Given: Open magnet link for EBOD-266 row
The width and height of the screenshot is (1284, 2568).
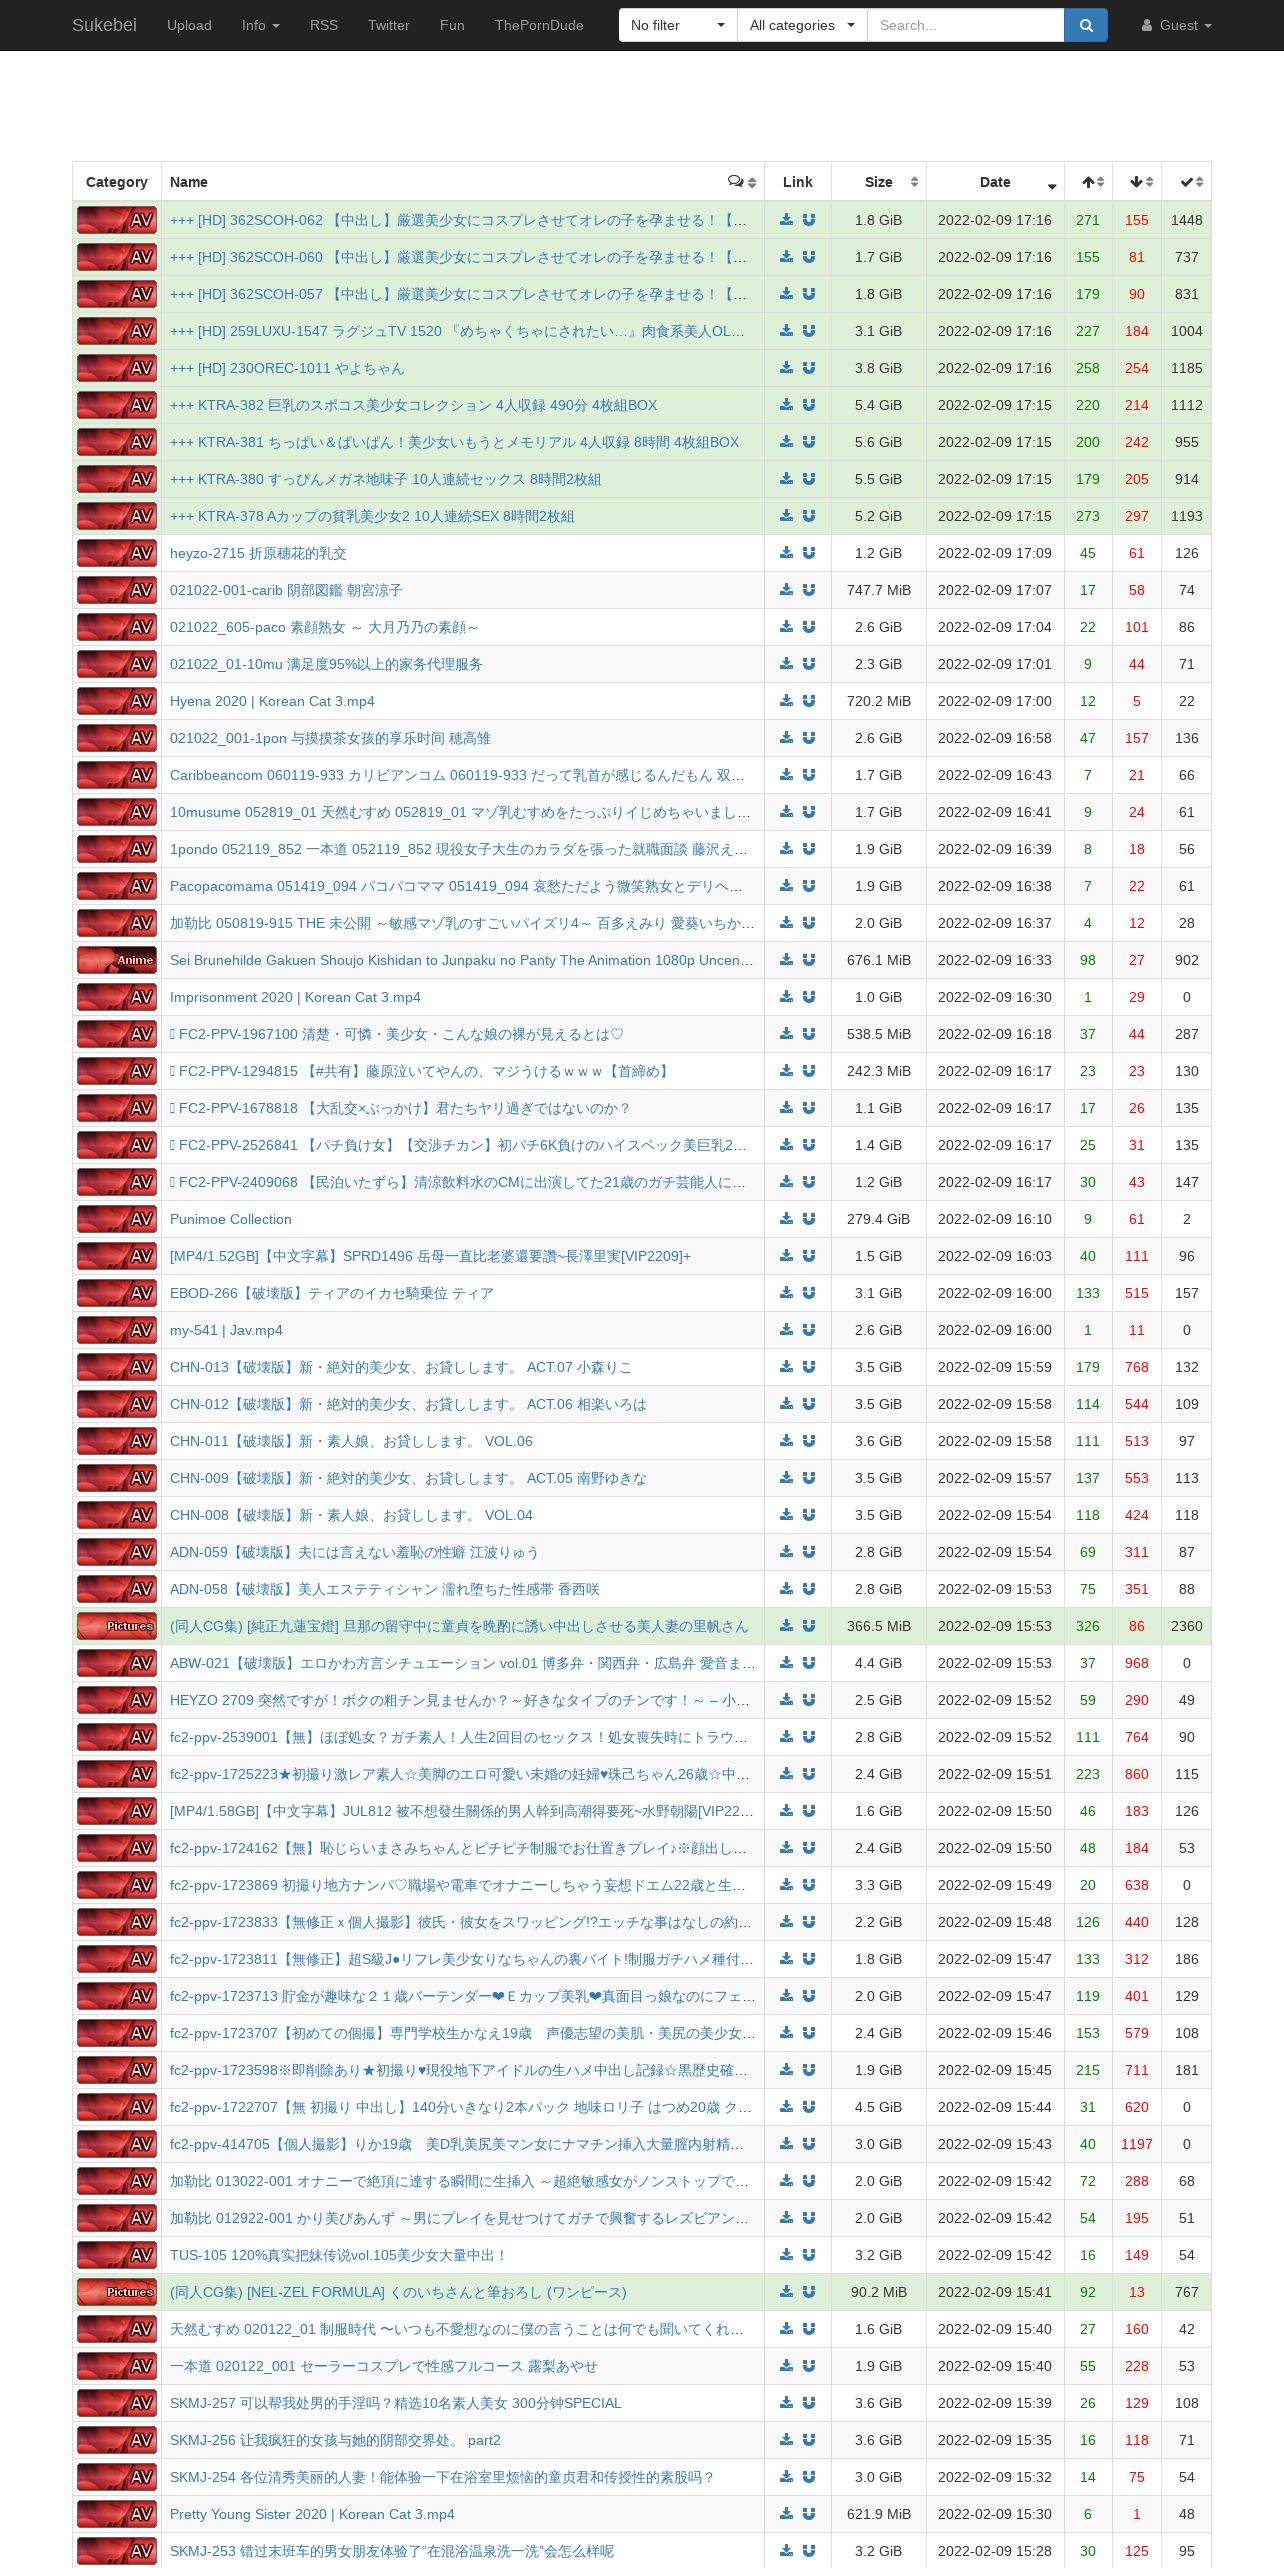Looking at the screenshot, I should tap(809, 1293).
